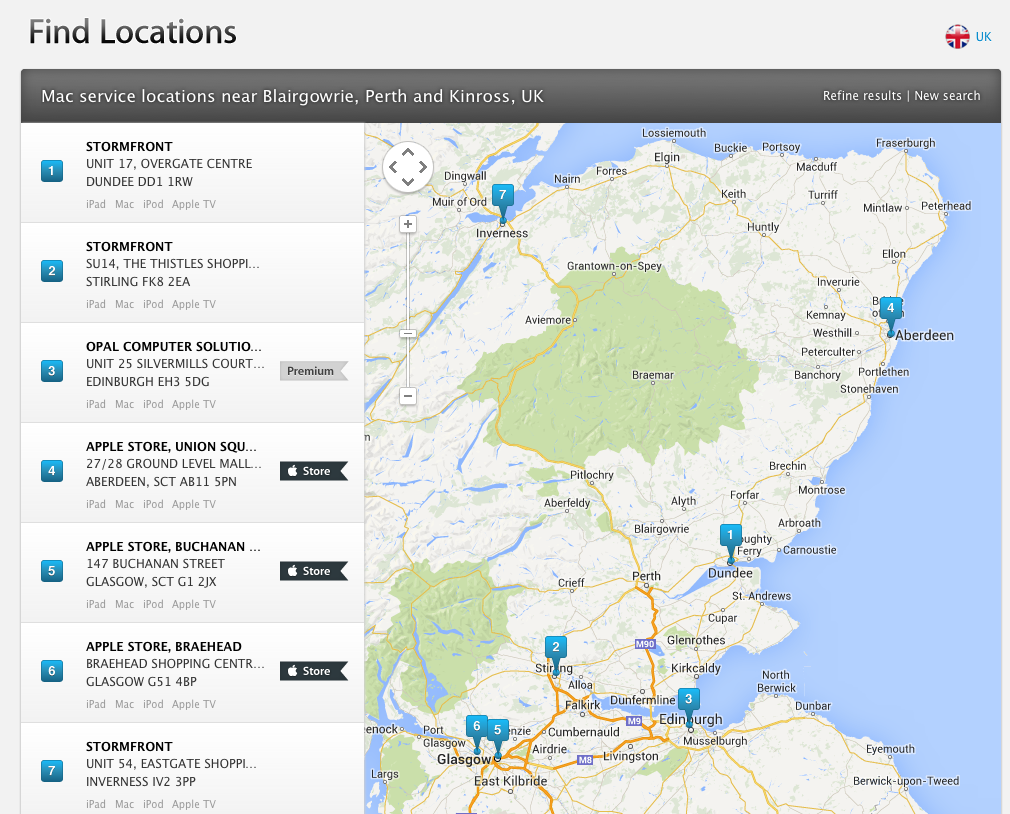1010x814 pixels.
Task: Change region via UK link
Action: point(984,37)
